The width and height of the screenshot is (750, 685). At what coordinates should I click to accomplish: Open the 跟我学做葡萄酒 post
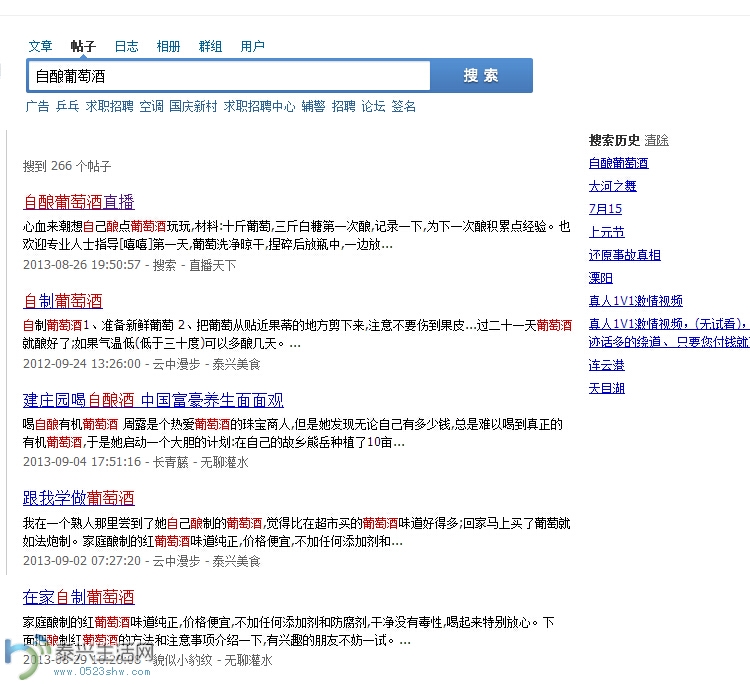78,498
